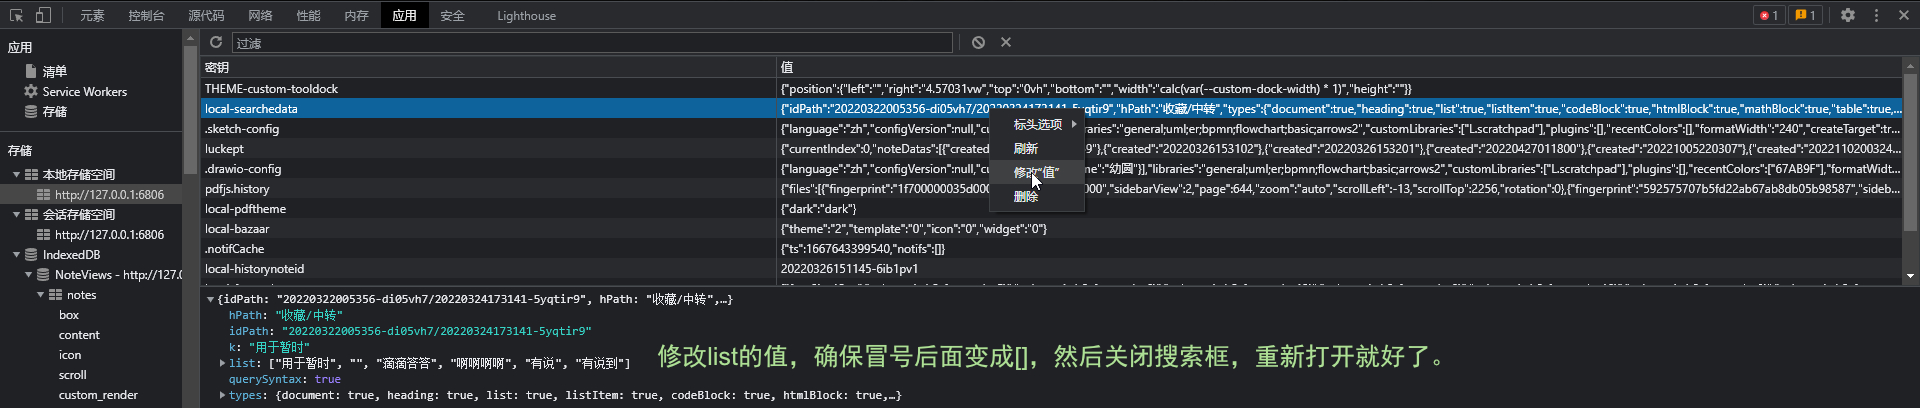The image size is (1920, 408).
Task: Open the Service Workers item
Action: [84, 91]
